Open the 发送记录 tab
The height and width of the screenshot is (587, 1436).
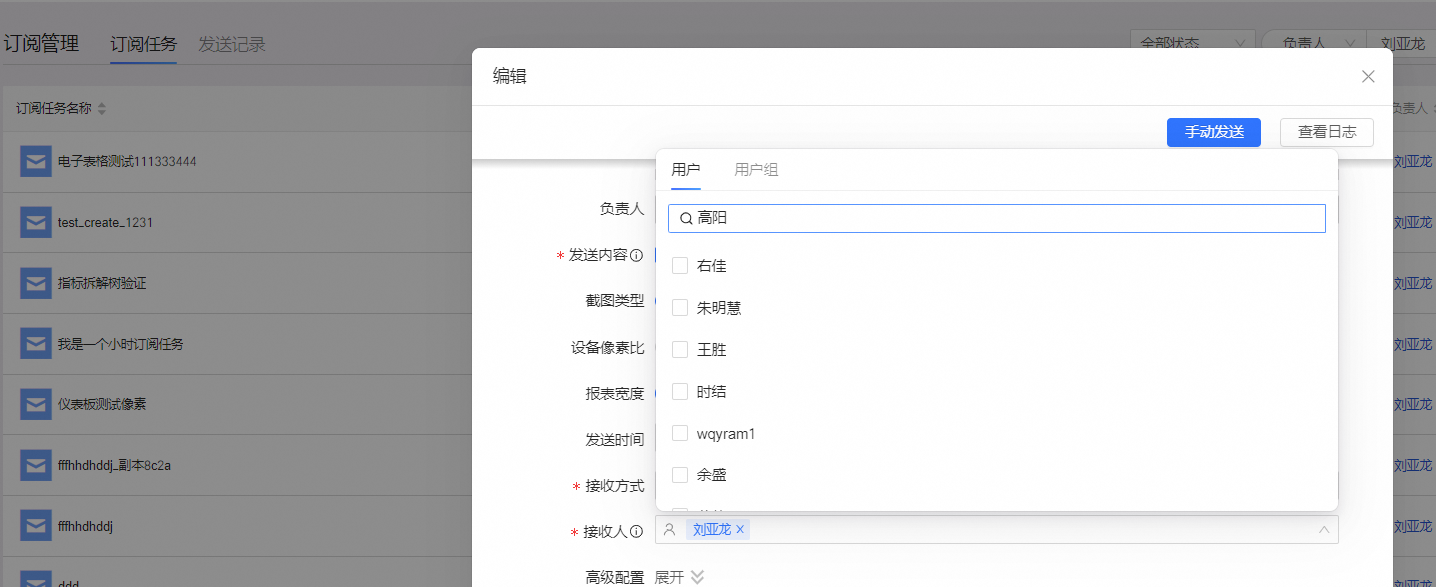(x=232, y=44)
